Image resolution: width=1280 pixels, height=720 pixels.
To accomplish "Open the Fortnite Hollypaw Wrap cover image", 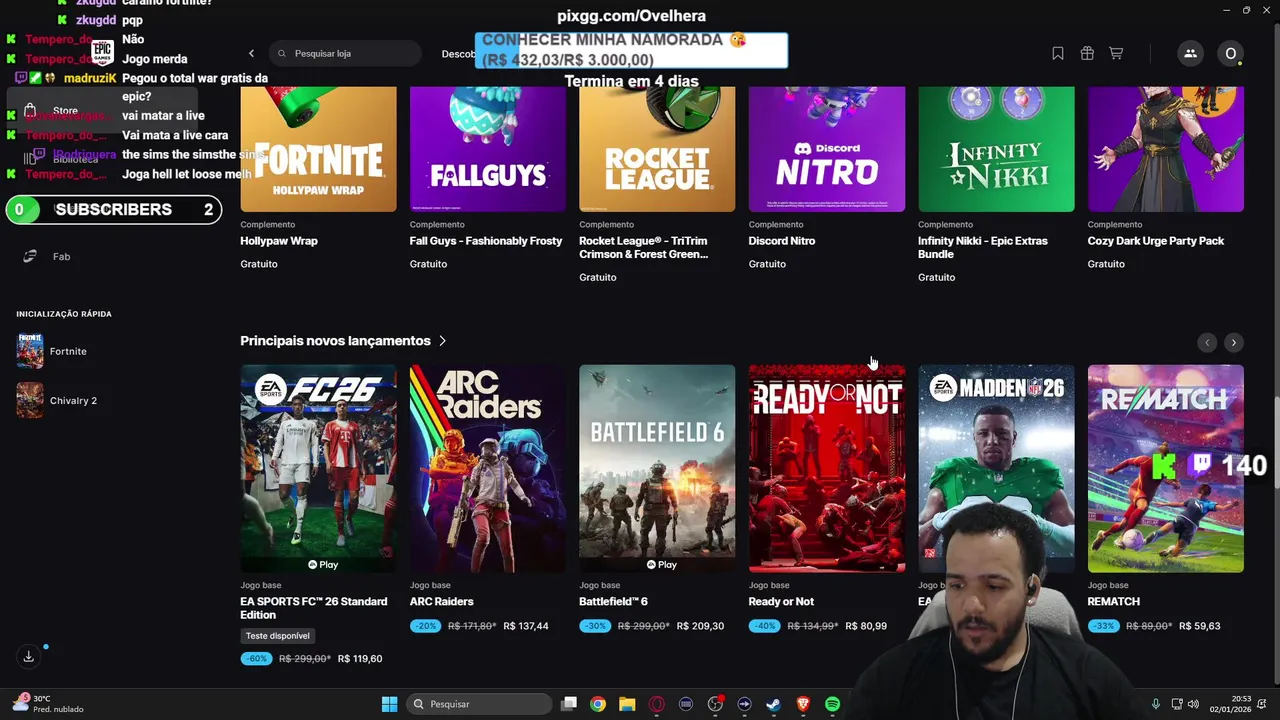I will [x=318, y=149].
